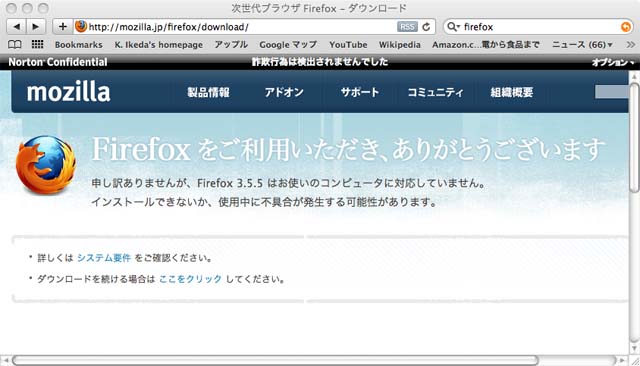The height and width of the screenshot is (366, 640).
Task: Click the window resize grip
Action: click(x=634, y=361)
